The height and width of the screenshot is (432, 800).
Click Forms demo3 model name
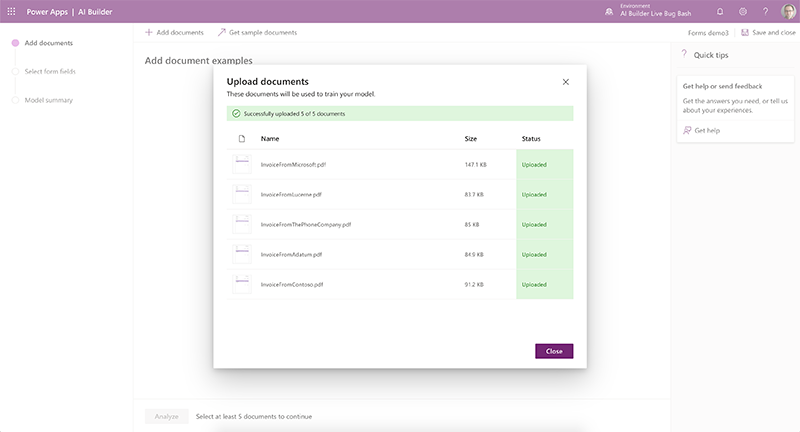[708, 33]
